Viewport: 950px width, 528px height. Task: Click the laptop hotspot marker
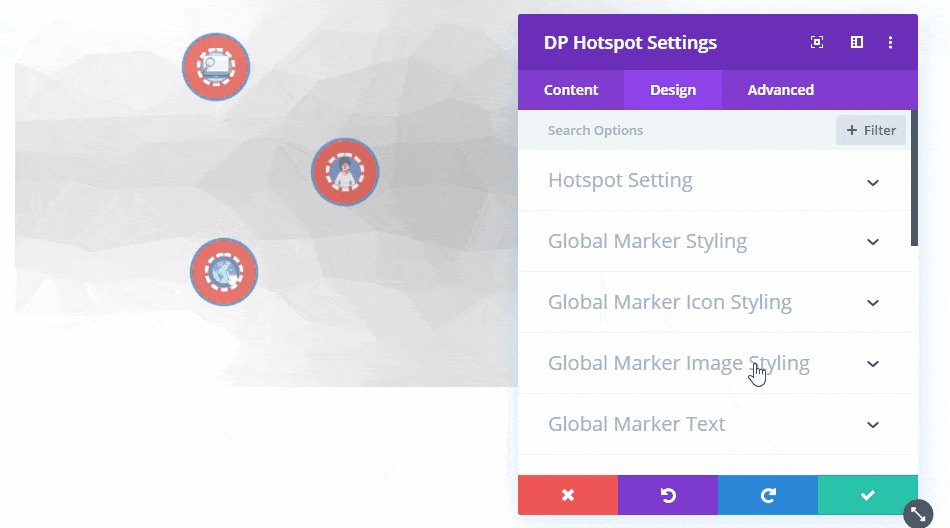click(x=216, y=67)
